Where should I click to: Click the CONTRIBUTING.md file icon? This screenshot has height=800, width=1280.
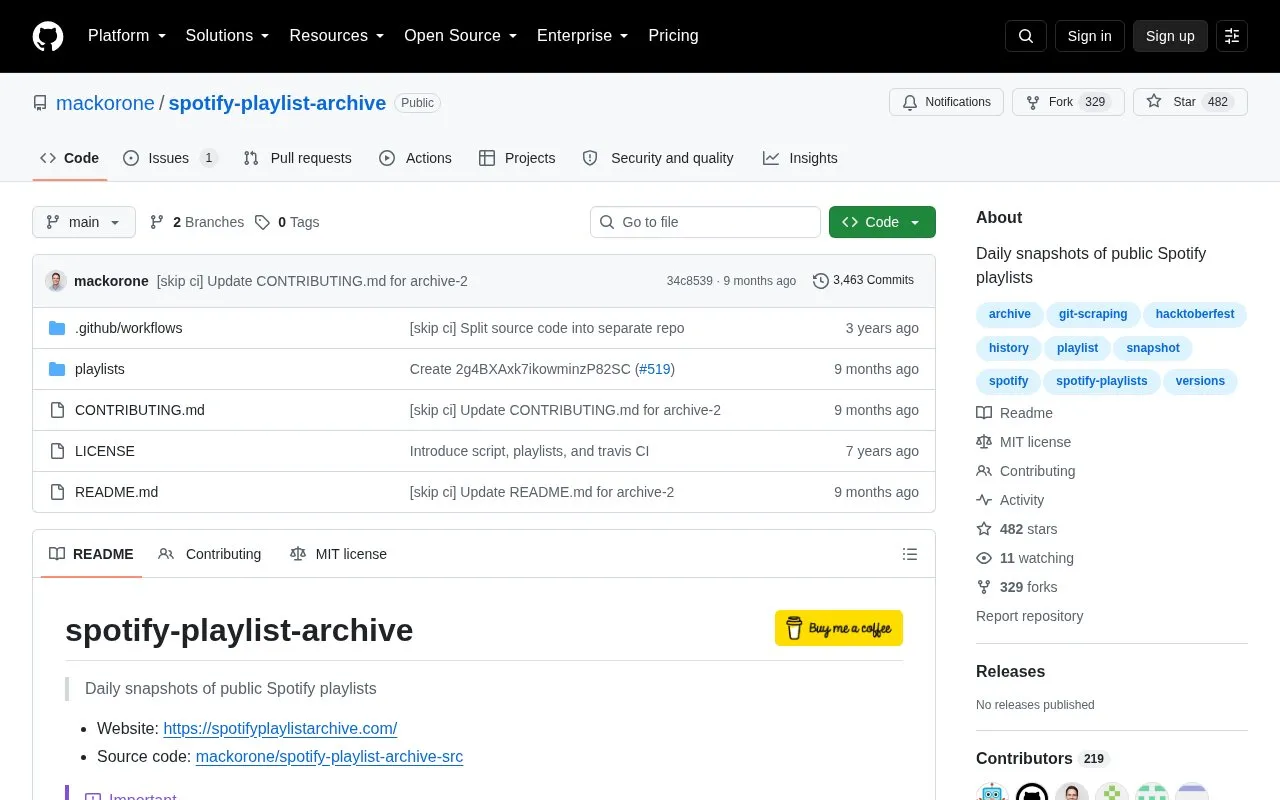[57, 410]
